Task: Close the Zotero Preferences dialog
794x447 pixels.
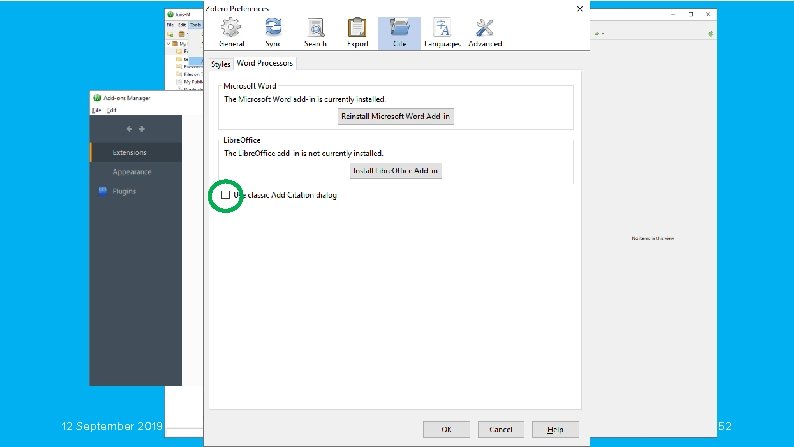Action: click(x=580, y=9)
